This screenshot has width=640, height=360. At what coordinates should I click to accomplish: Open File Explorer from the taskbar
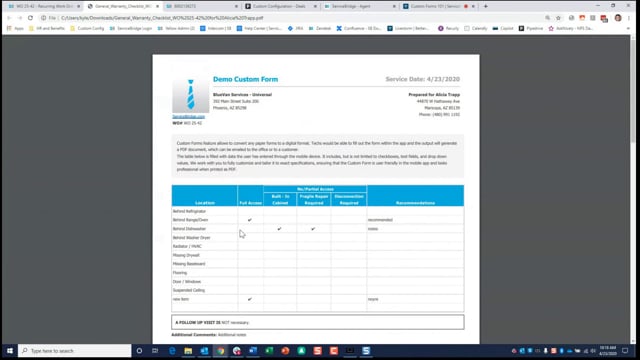point(188,351)
